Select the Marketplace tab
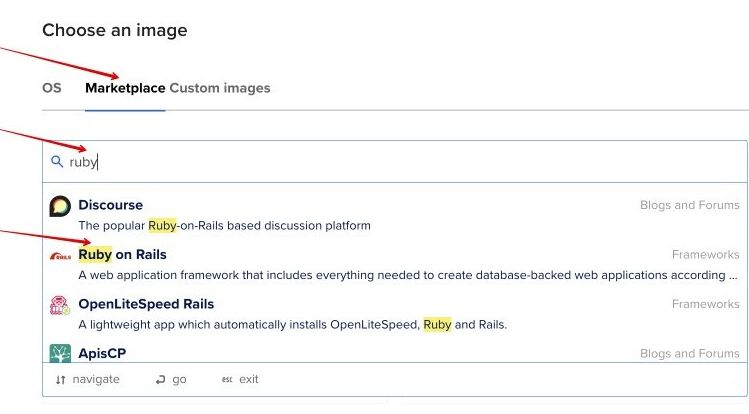 (x=125, y=88)
